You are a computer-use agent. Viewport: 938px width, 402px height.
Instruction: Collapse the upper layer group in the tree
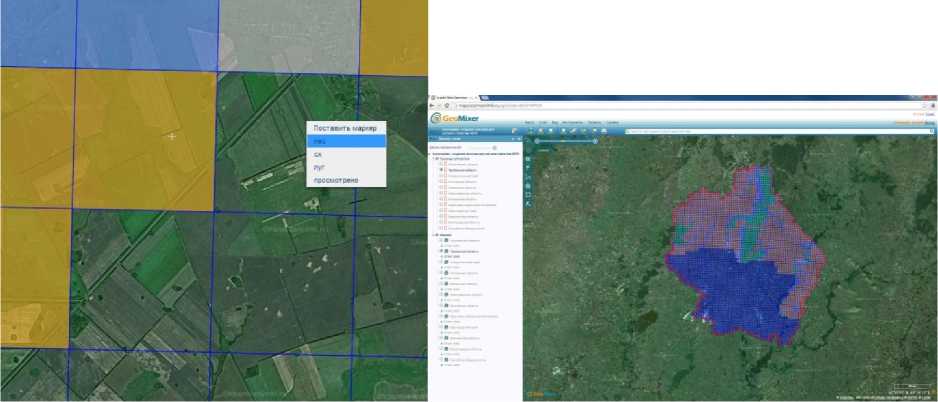[432, 158]
